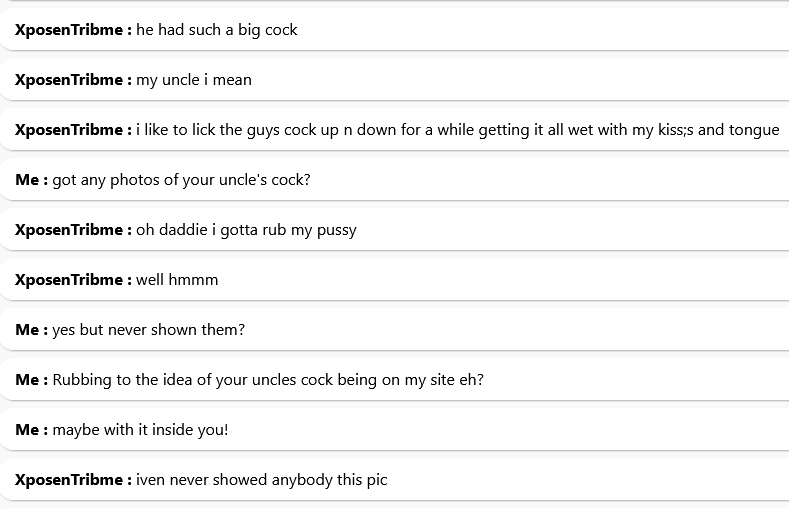The width and height of the screenshot is (789, 509).
Task: Select 'Me' label on the 'Rubbing to' row
Action: click(27, 380)
